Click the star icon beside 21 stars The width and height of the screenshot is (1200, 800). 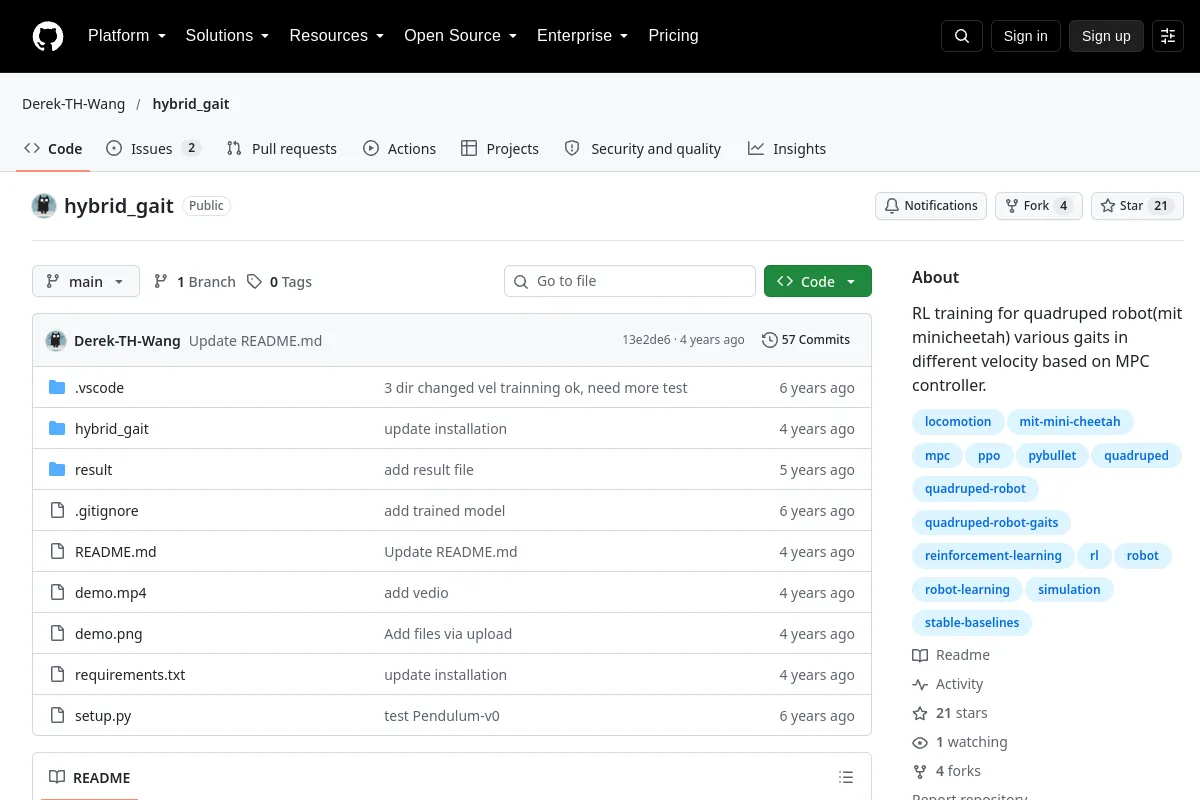(x=920, y=714)
